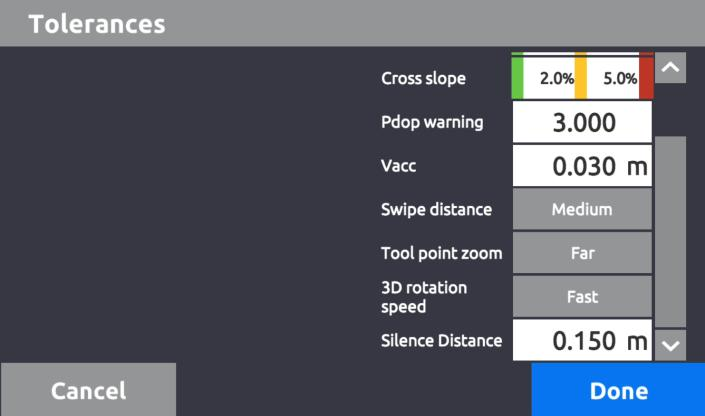705x416 pixels.
Task: Change Tool point zoom from Far
Action: click(x=582, y=253)
